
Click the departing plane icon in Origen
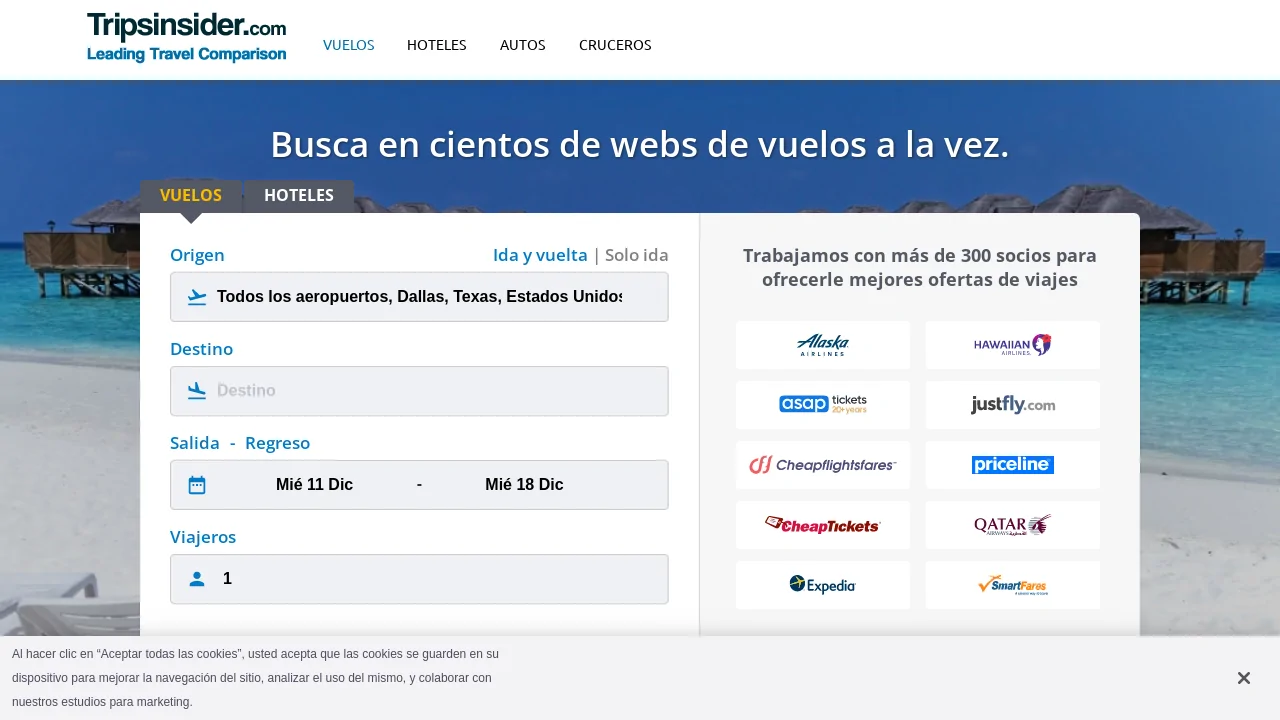(197, 297)
